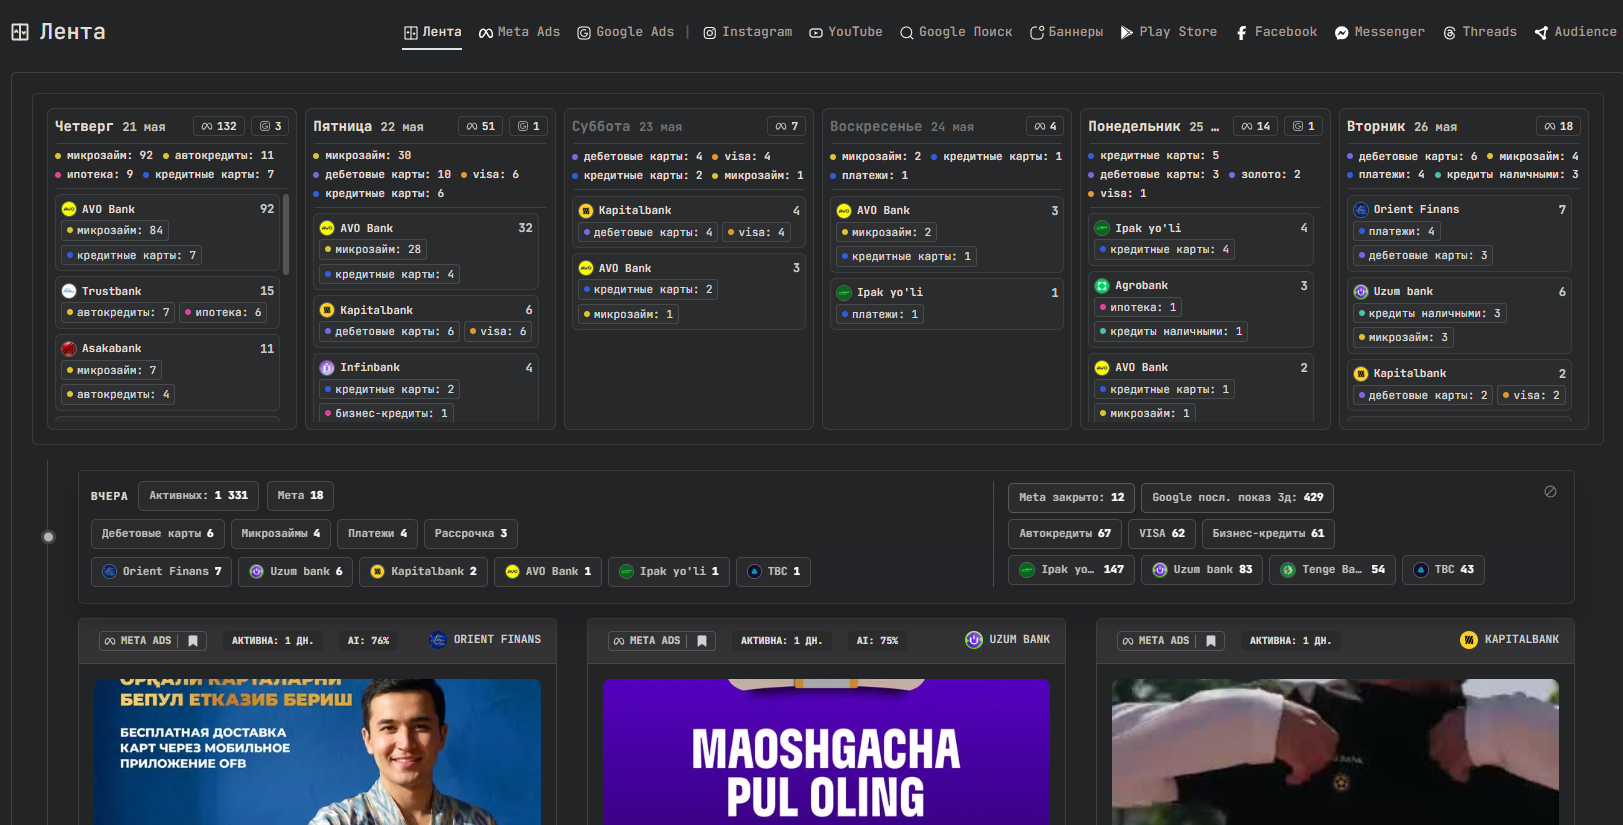Click the Instagram count badge on Четверг card
This screenshot has height=825, width=1623.
pos(271,126)
